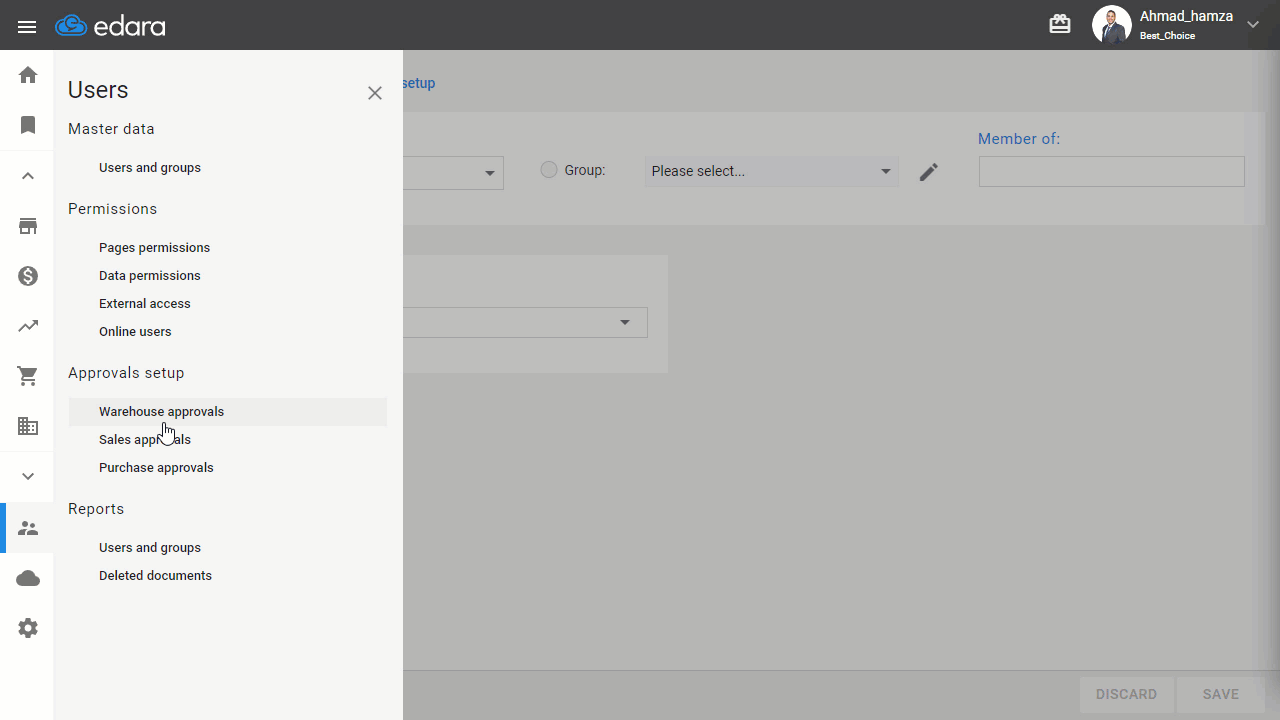1280x720 pixels.
Task: Click the pencil edit icon
Action: [929, 172]
